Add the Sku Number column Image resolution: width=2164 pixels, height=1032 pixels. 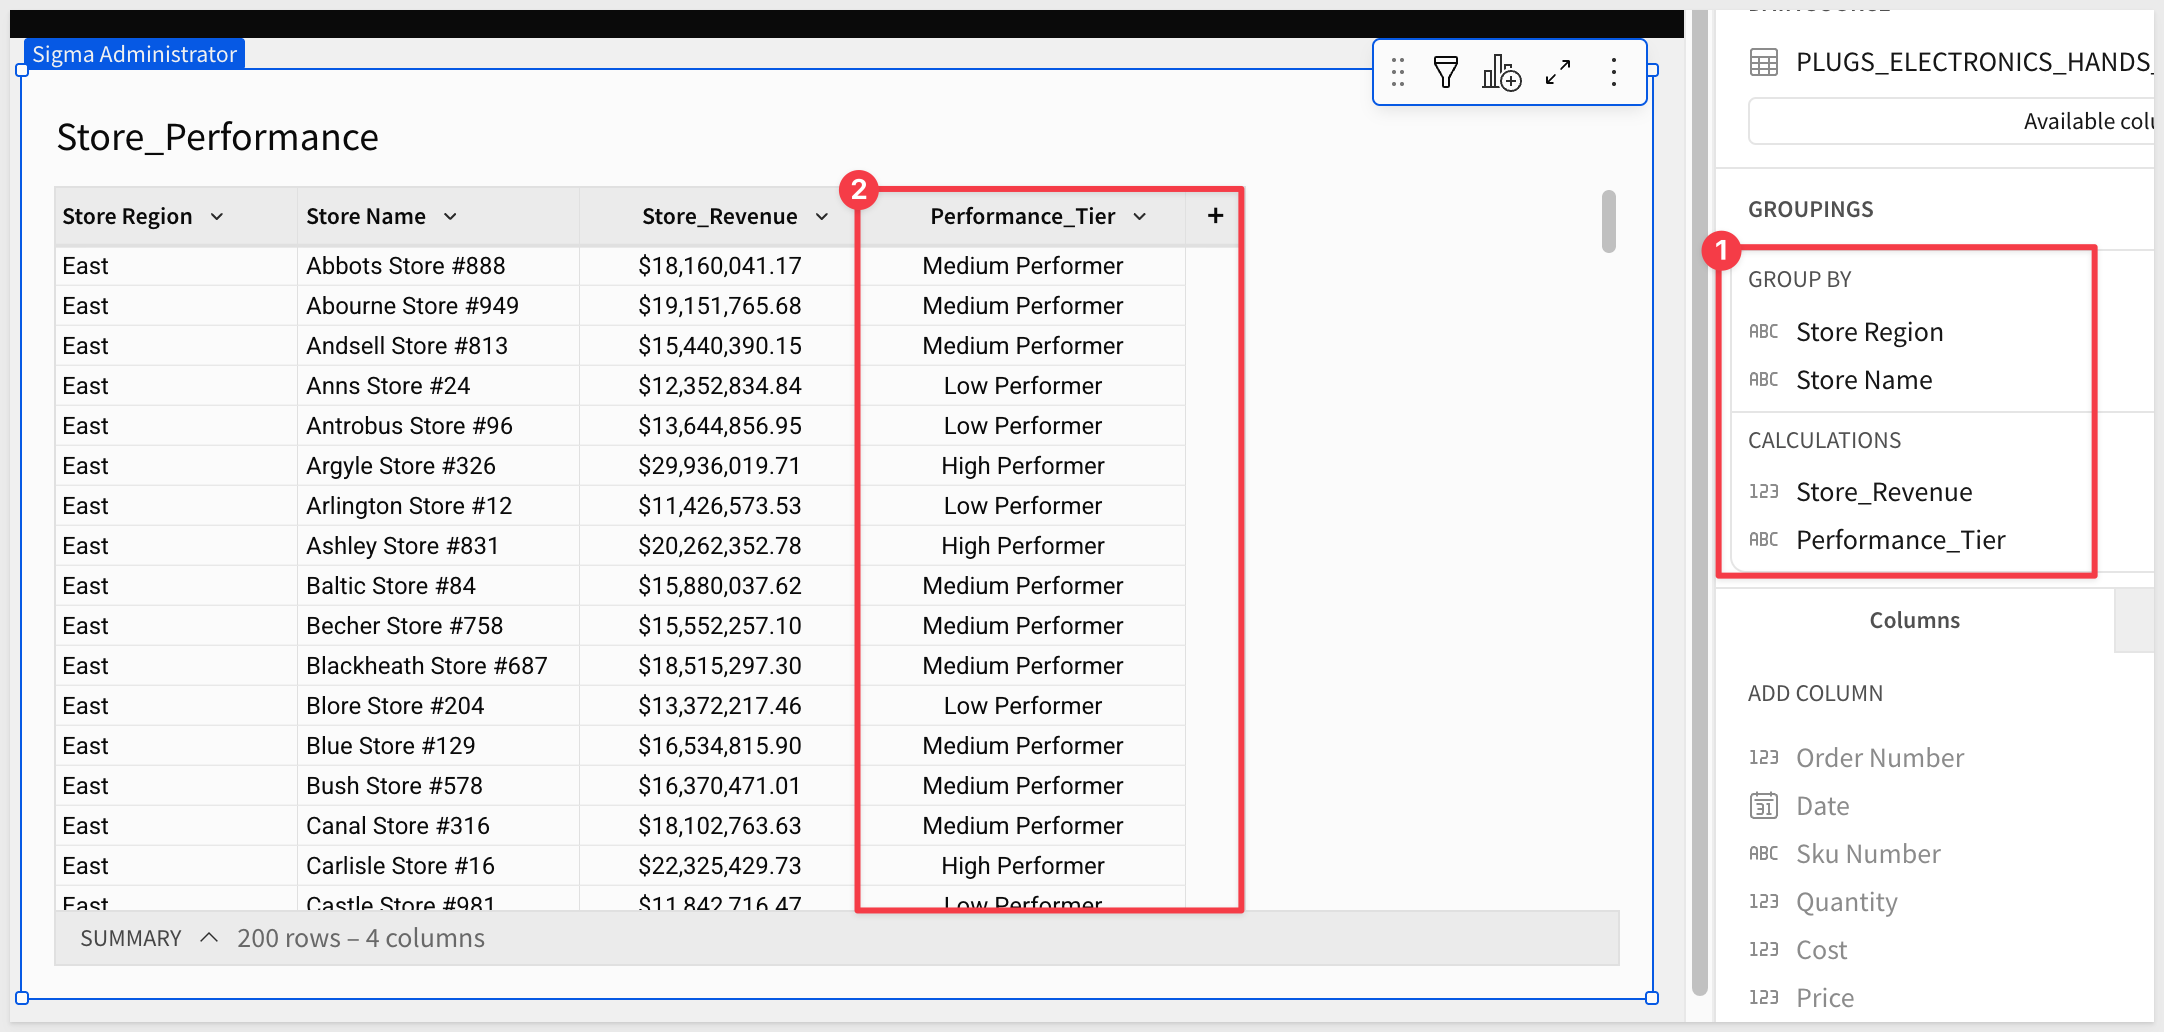(x=1868, y=854)
